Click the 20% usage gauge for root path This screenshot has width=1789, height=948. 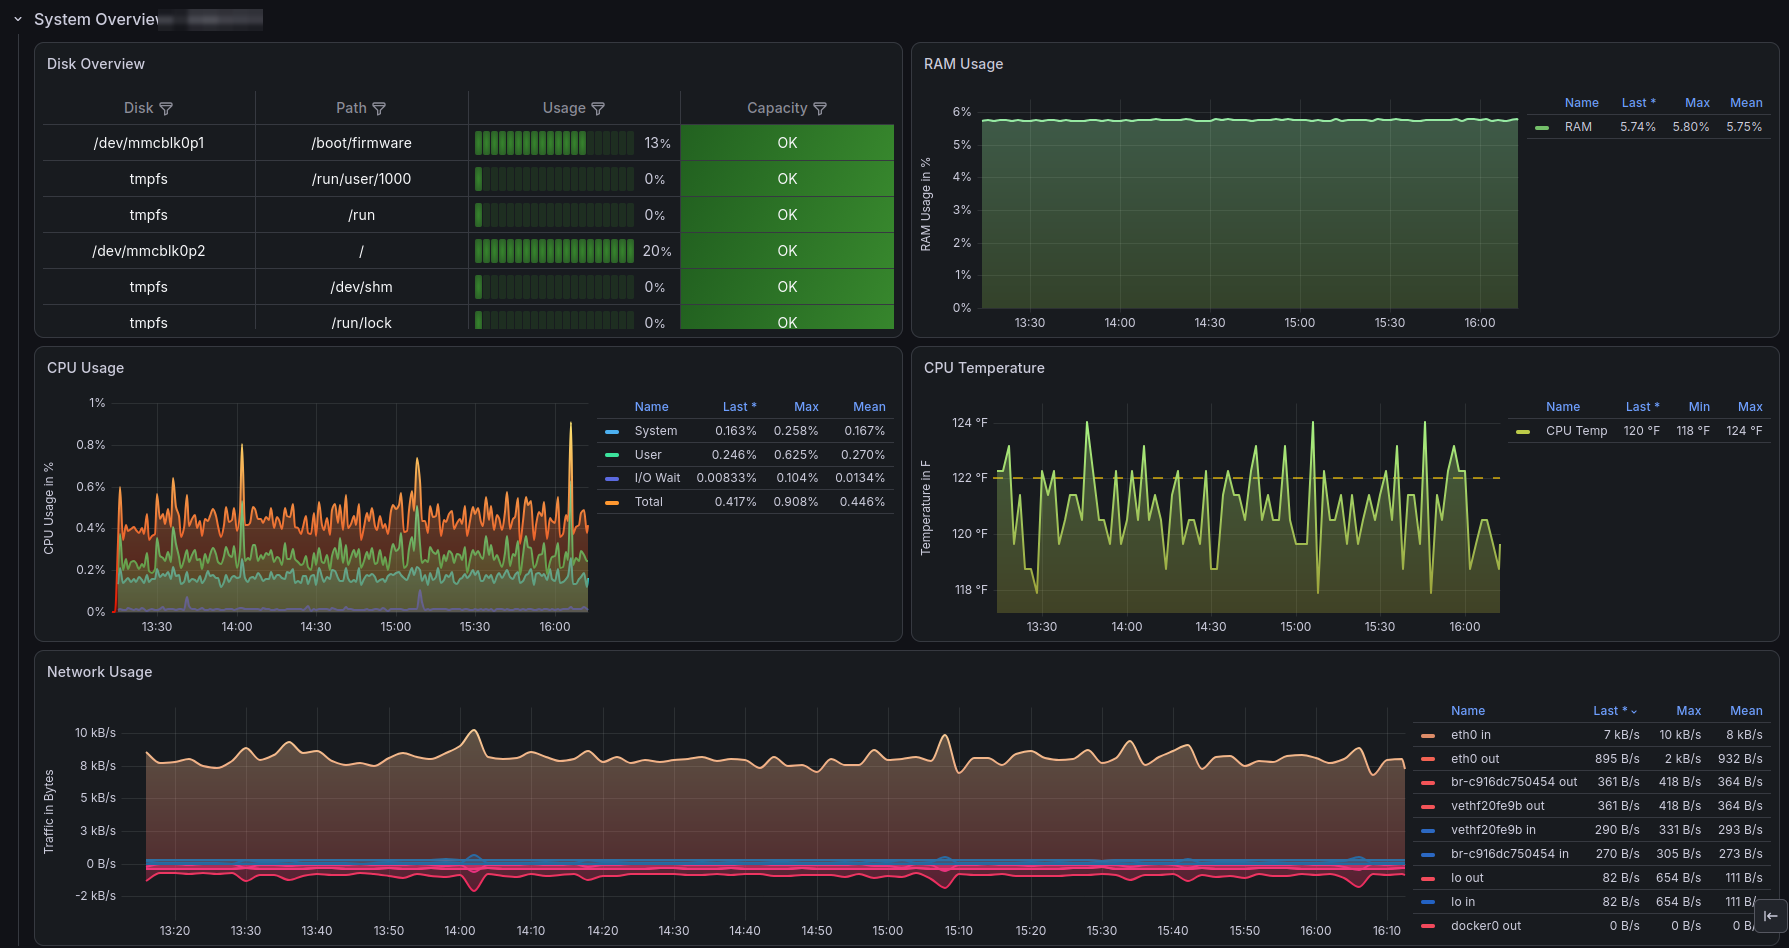pyautogui.click(x=574, y=251)
